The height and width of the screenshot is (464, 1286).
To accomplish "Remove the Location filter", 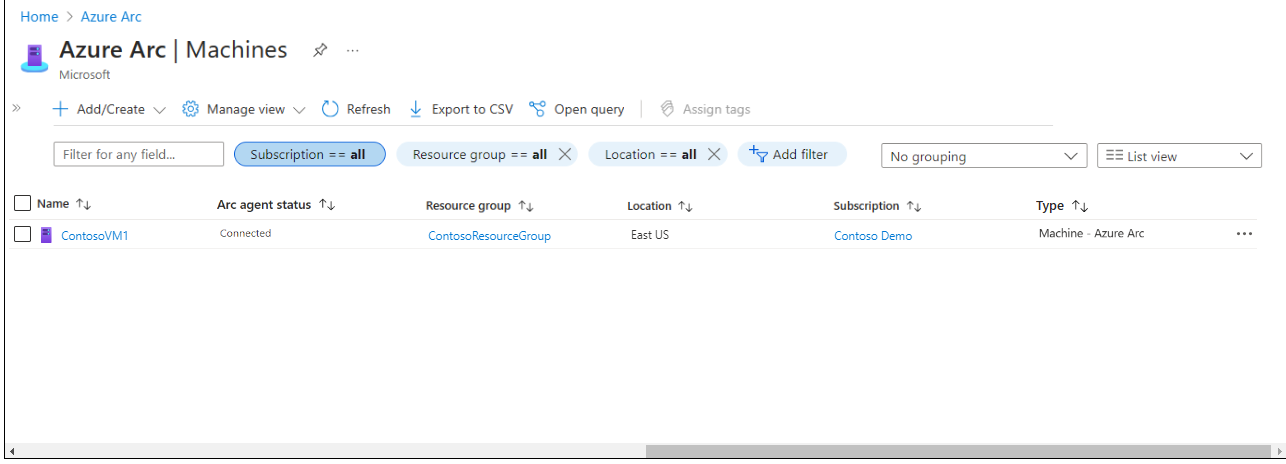I will [x=714, y=154].
